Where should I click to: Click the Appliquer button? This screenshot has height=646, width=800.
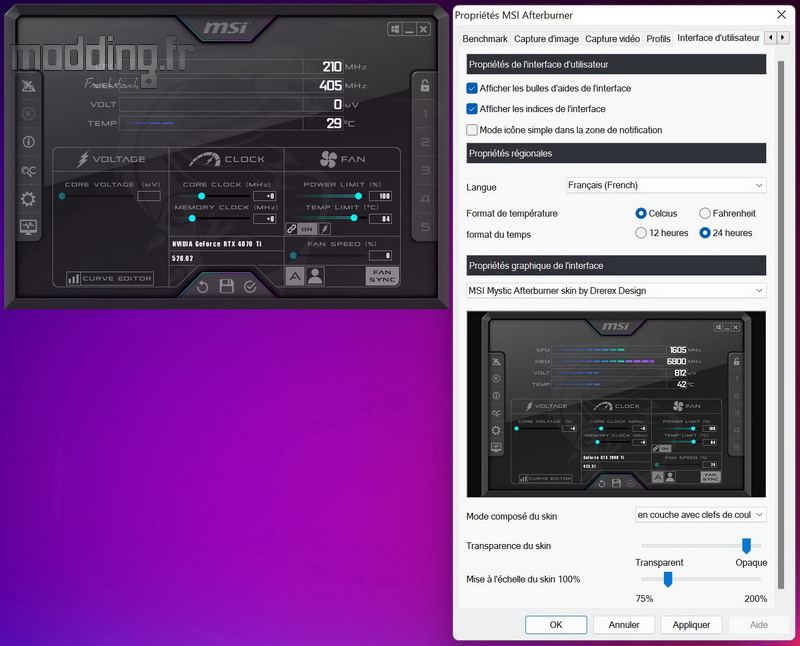tap(691, 625)
